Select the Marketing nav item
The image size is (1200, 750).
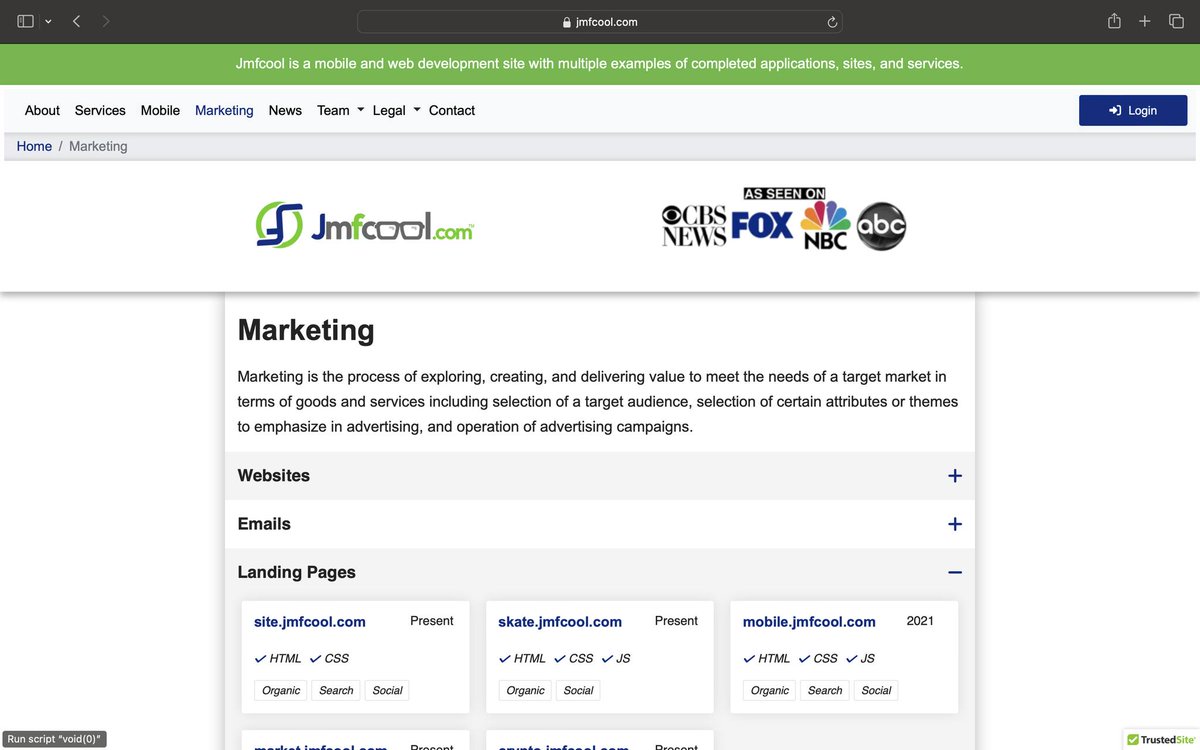pos(224,110)
